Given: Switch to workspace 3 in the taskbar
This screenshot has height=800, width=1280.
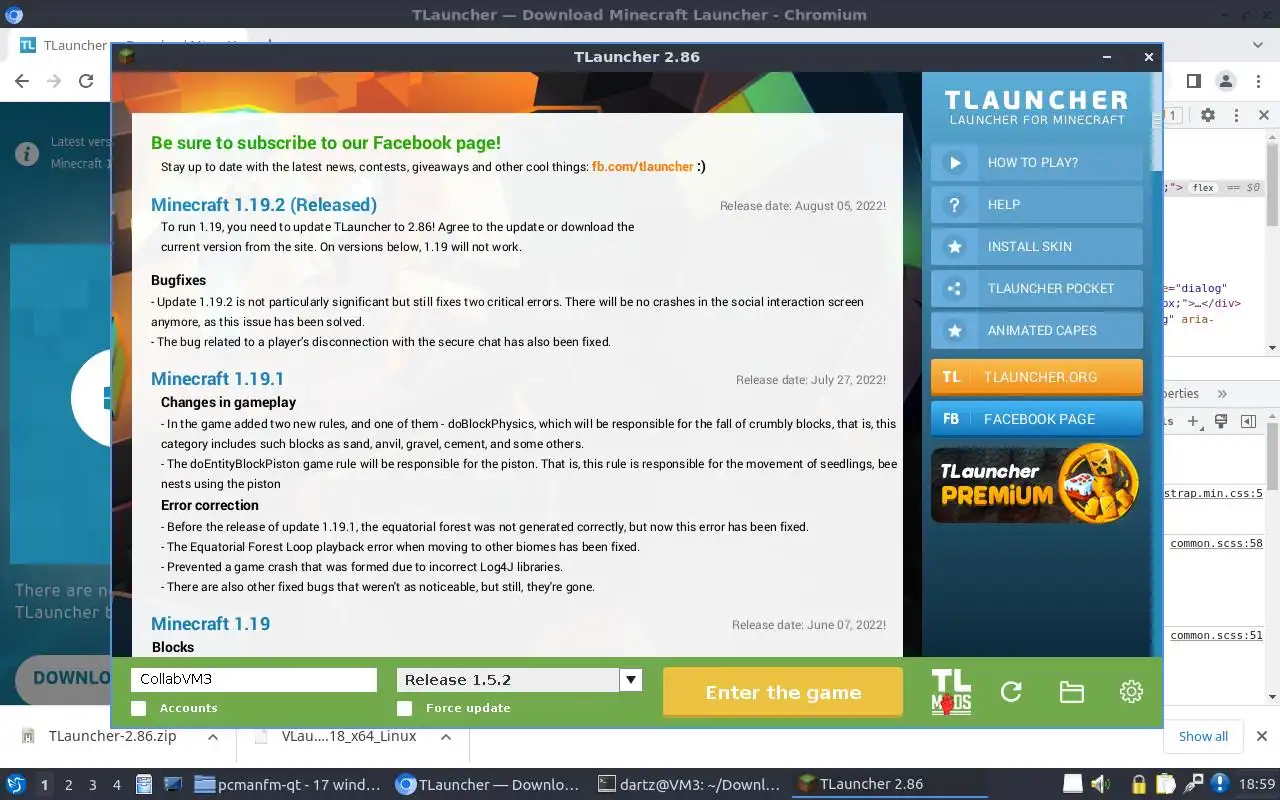Looking at the screenshot, I should coord(93,785).
